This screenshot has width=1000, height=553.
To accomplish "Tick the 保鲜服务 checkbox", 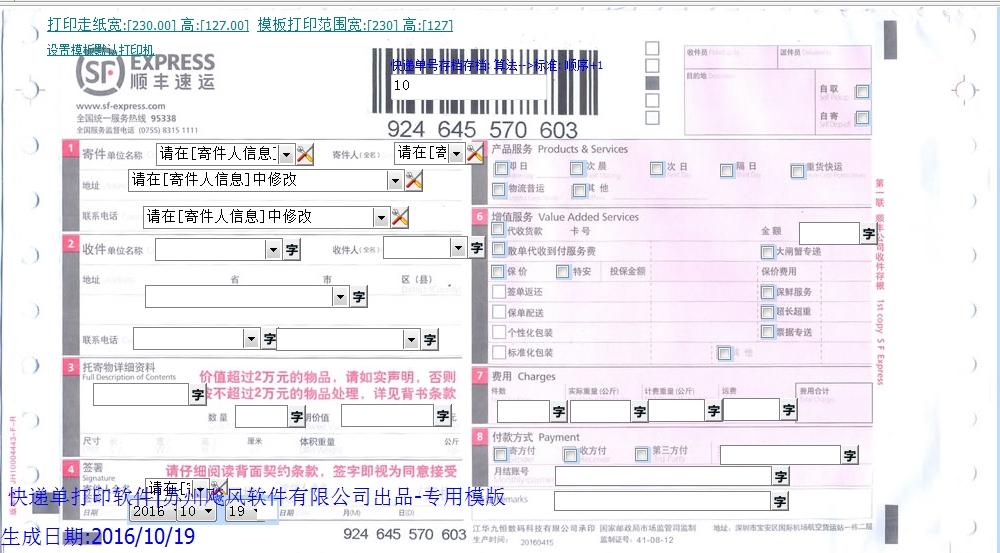I will pos(768,292).
